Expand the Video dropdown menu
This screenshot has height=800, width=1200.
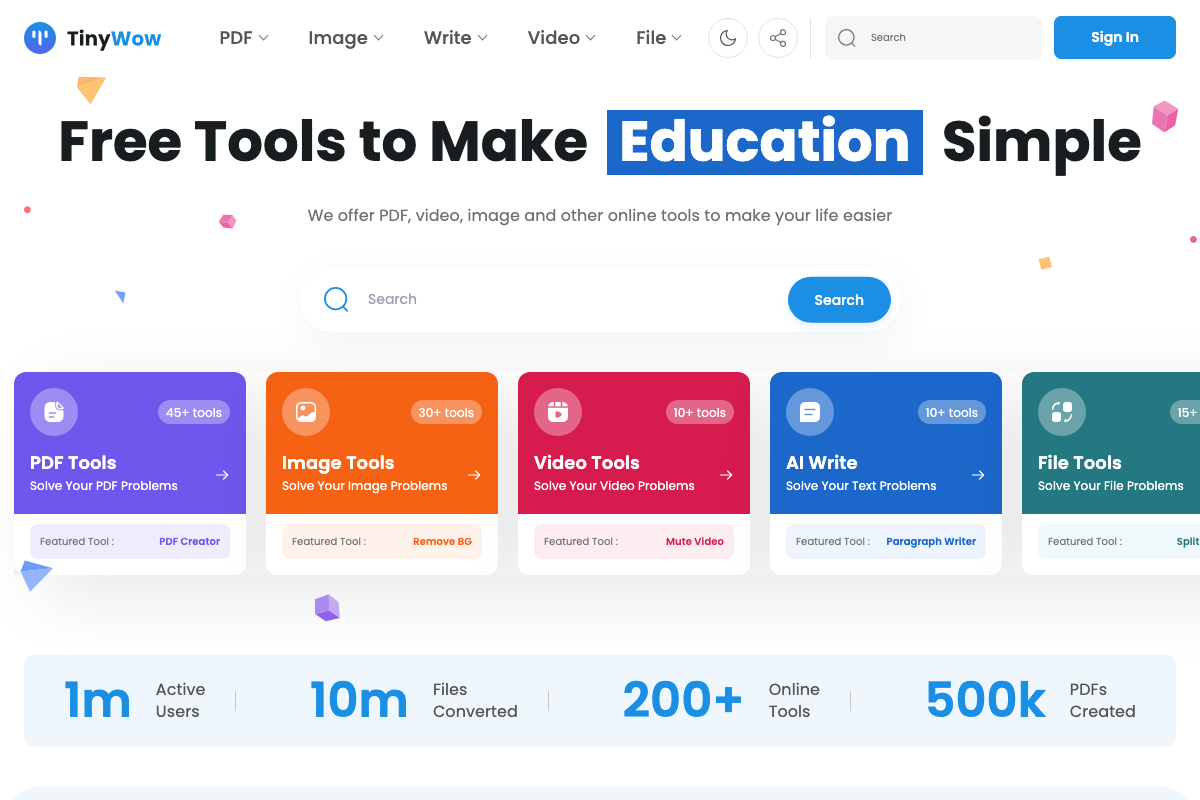[562, 38]
